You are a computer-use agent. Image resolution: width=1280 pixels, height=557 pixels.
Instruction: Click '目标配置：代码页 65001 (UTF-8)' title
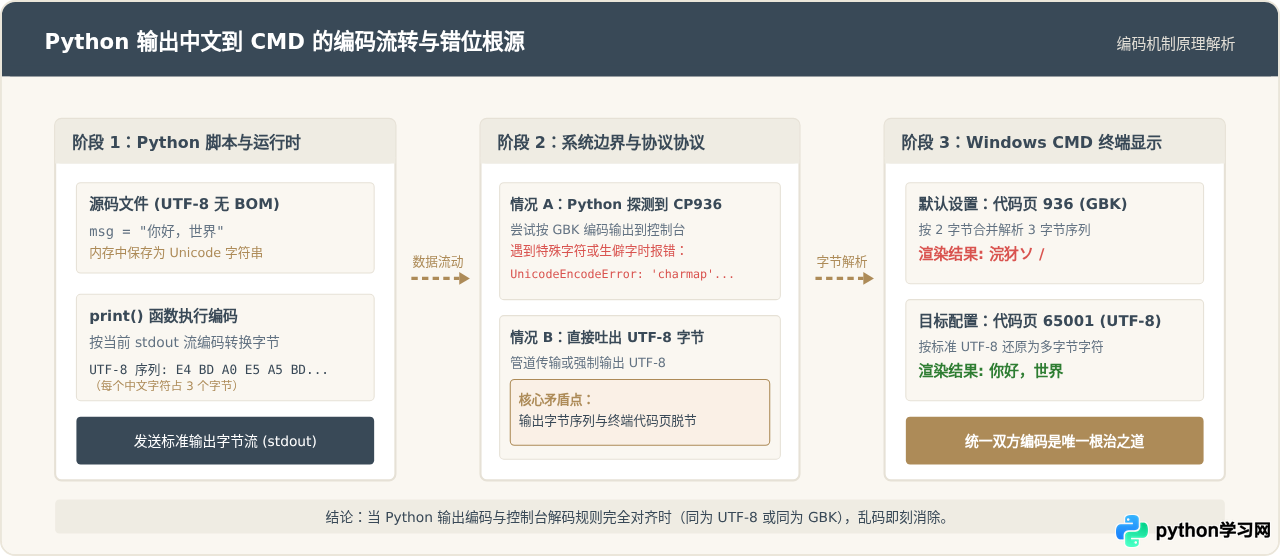1040,321
